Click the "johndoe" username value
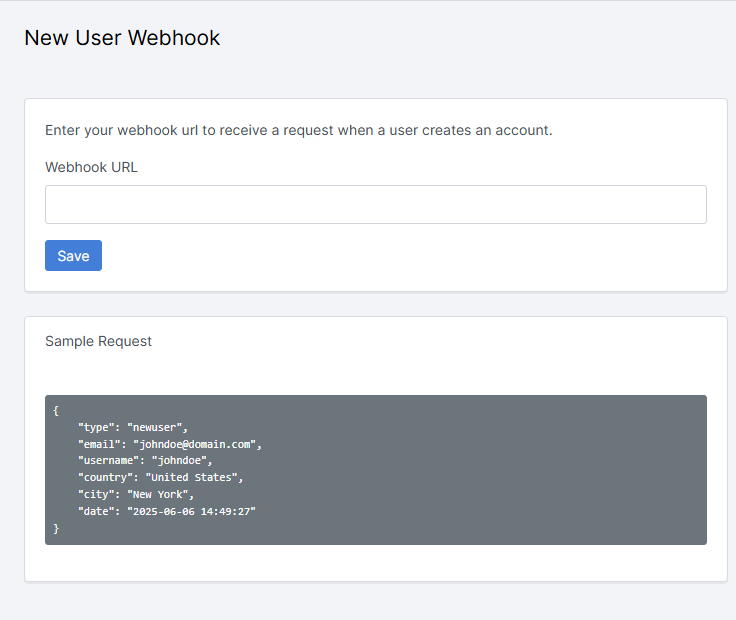The image size is (736, 620). pyautogui.click(x=182, y=461)
